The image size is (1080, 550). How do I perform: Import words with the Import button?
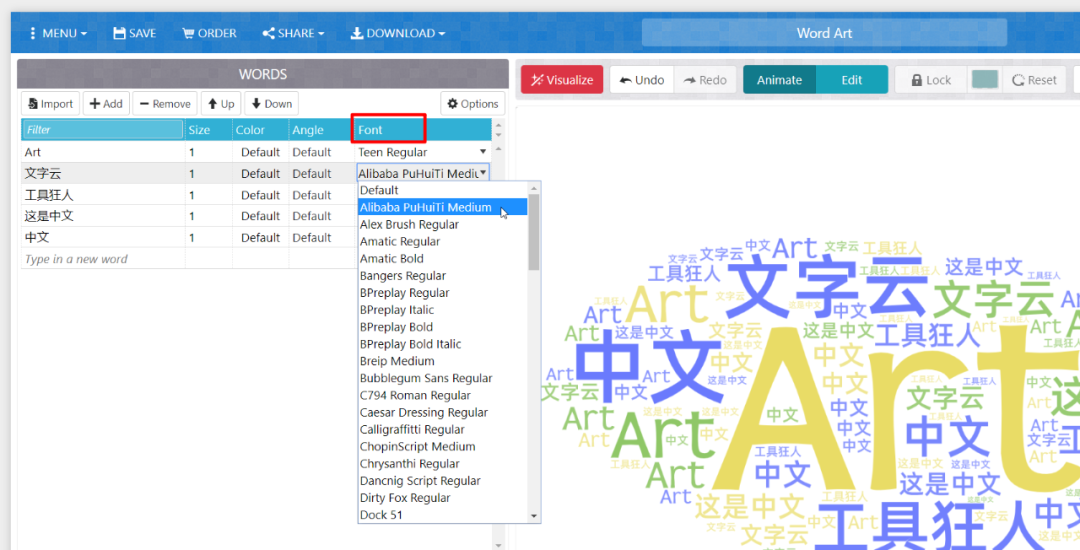pos(50,104)
